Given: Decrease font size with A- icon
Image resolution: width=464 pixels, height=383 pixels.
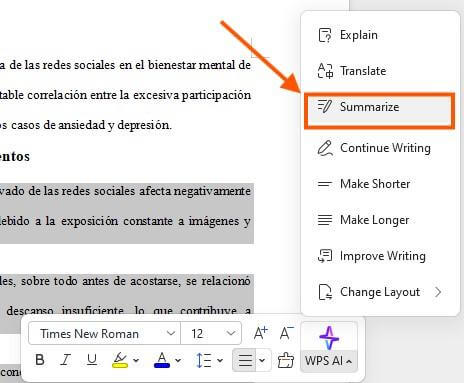Looking at the screenshot, I should pos(286,333).
